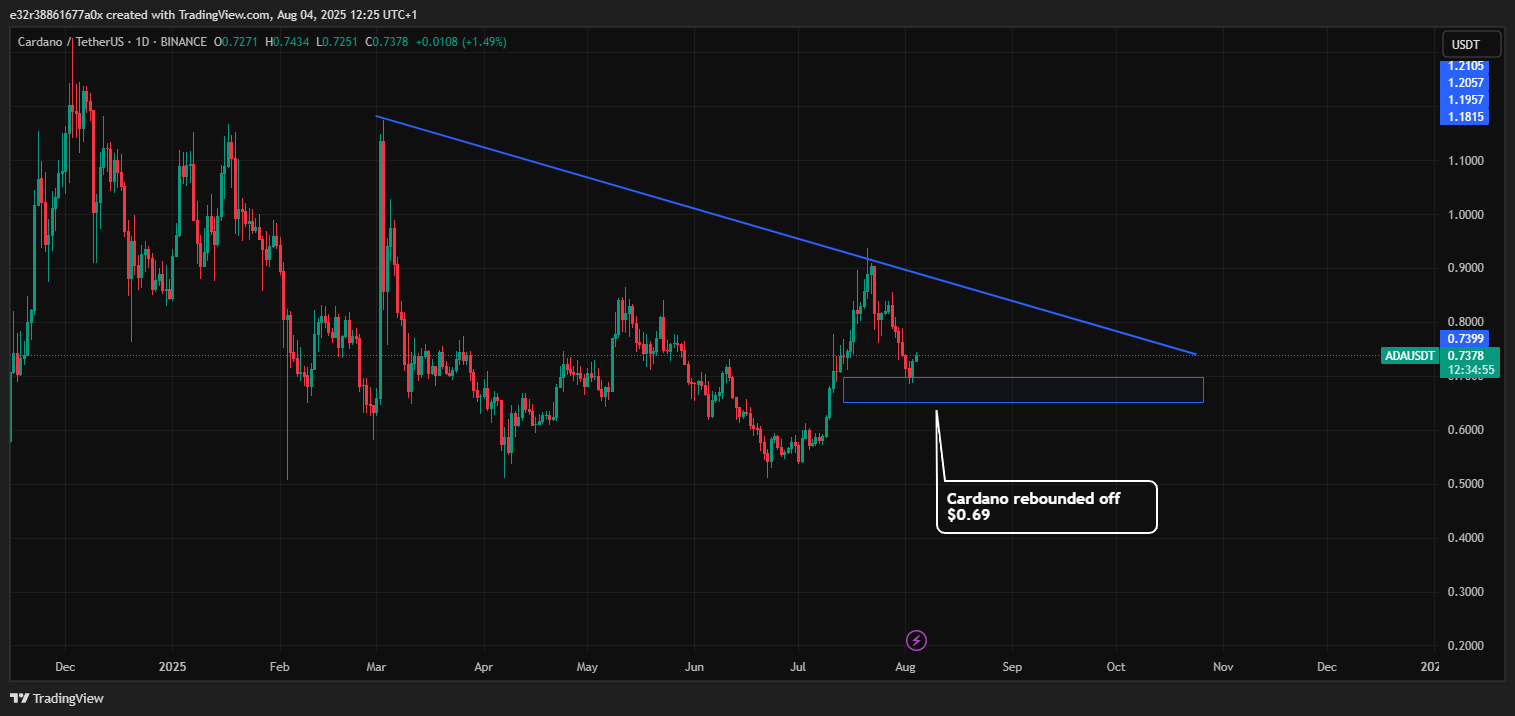Click the 1.1815 price tag
Viewport: 1515px width, 716px height.
point(1464,117)
